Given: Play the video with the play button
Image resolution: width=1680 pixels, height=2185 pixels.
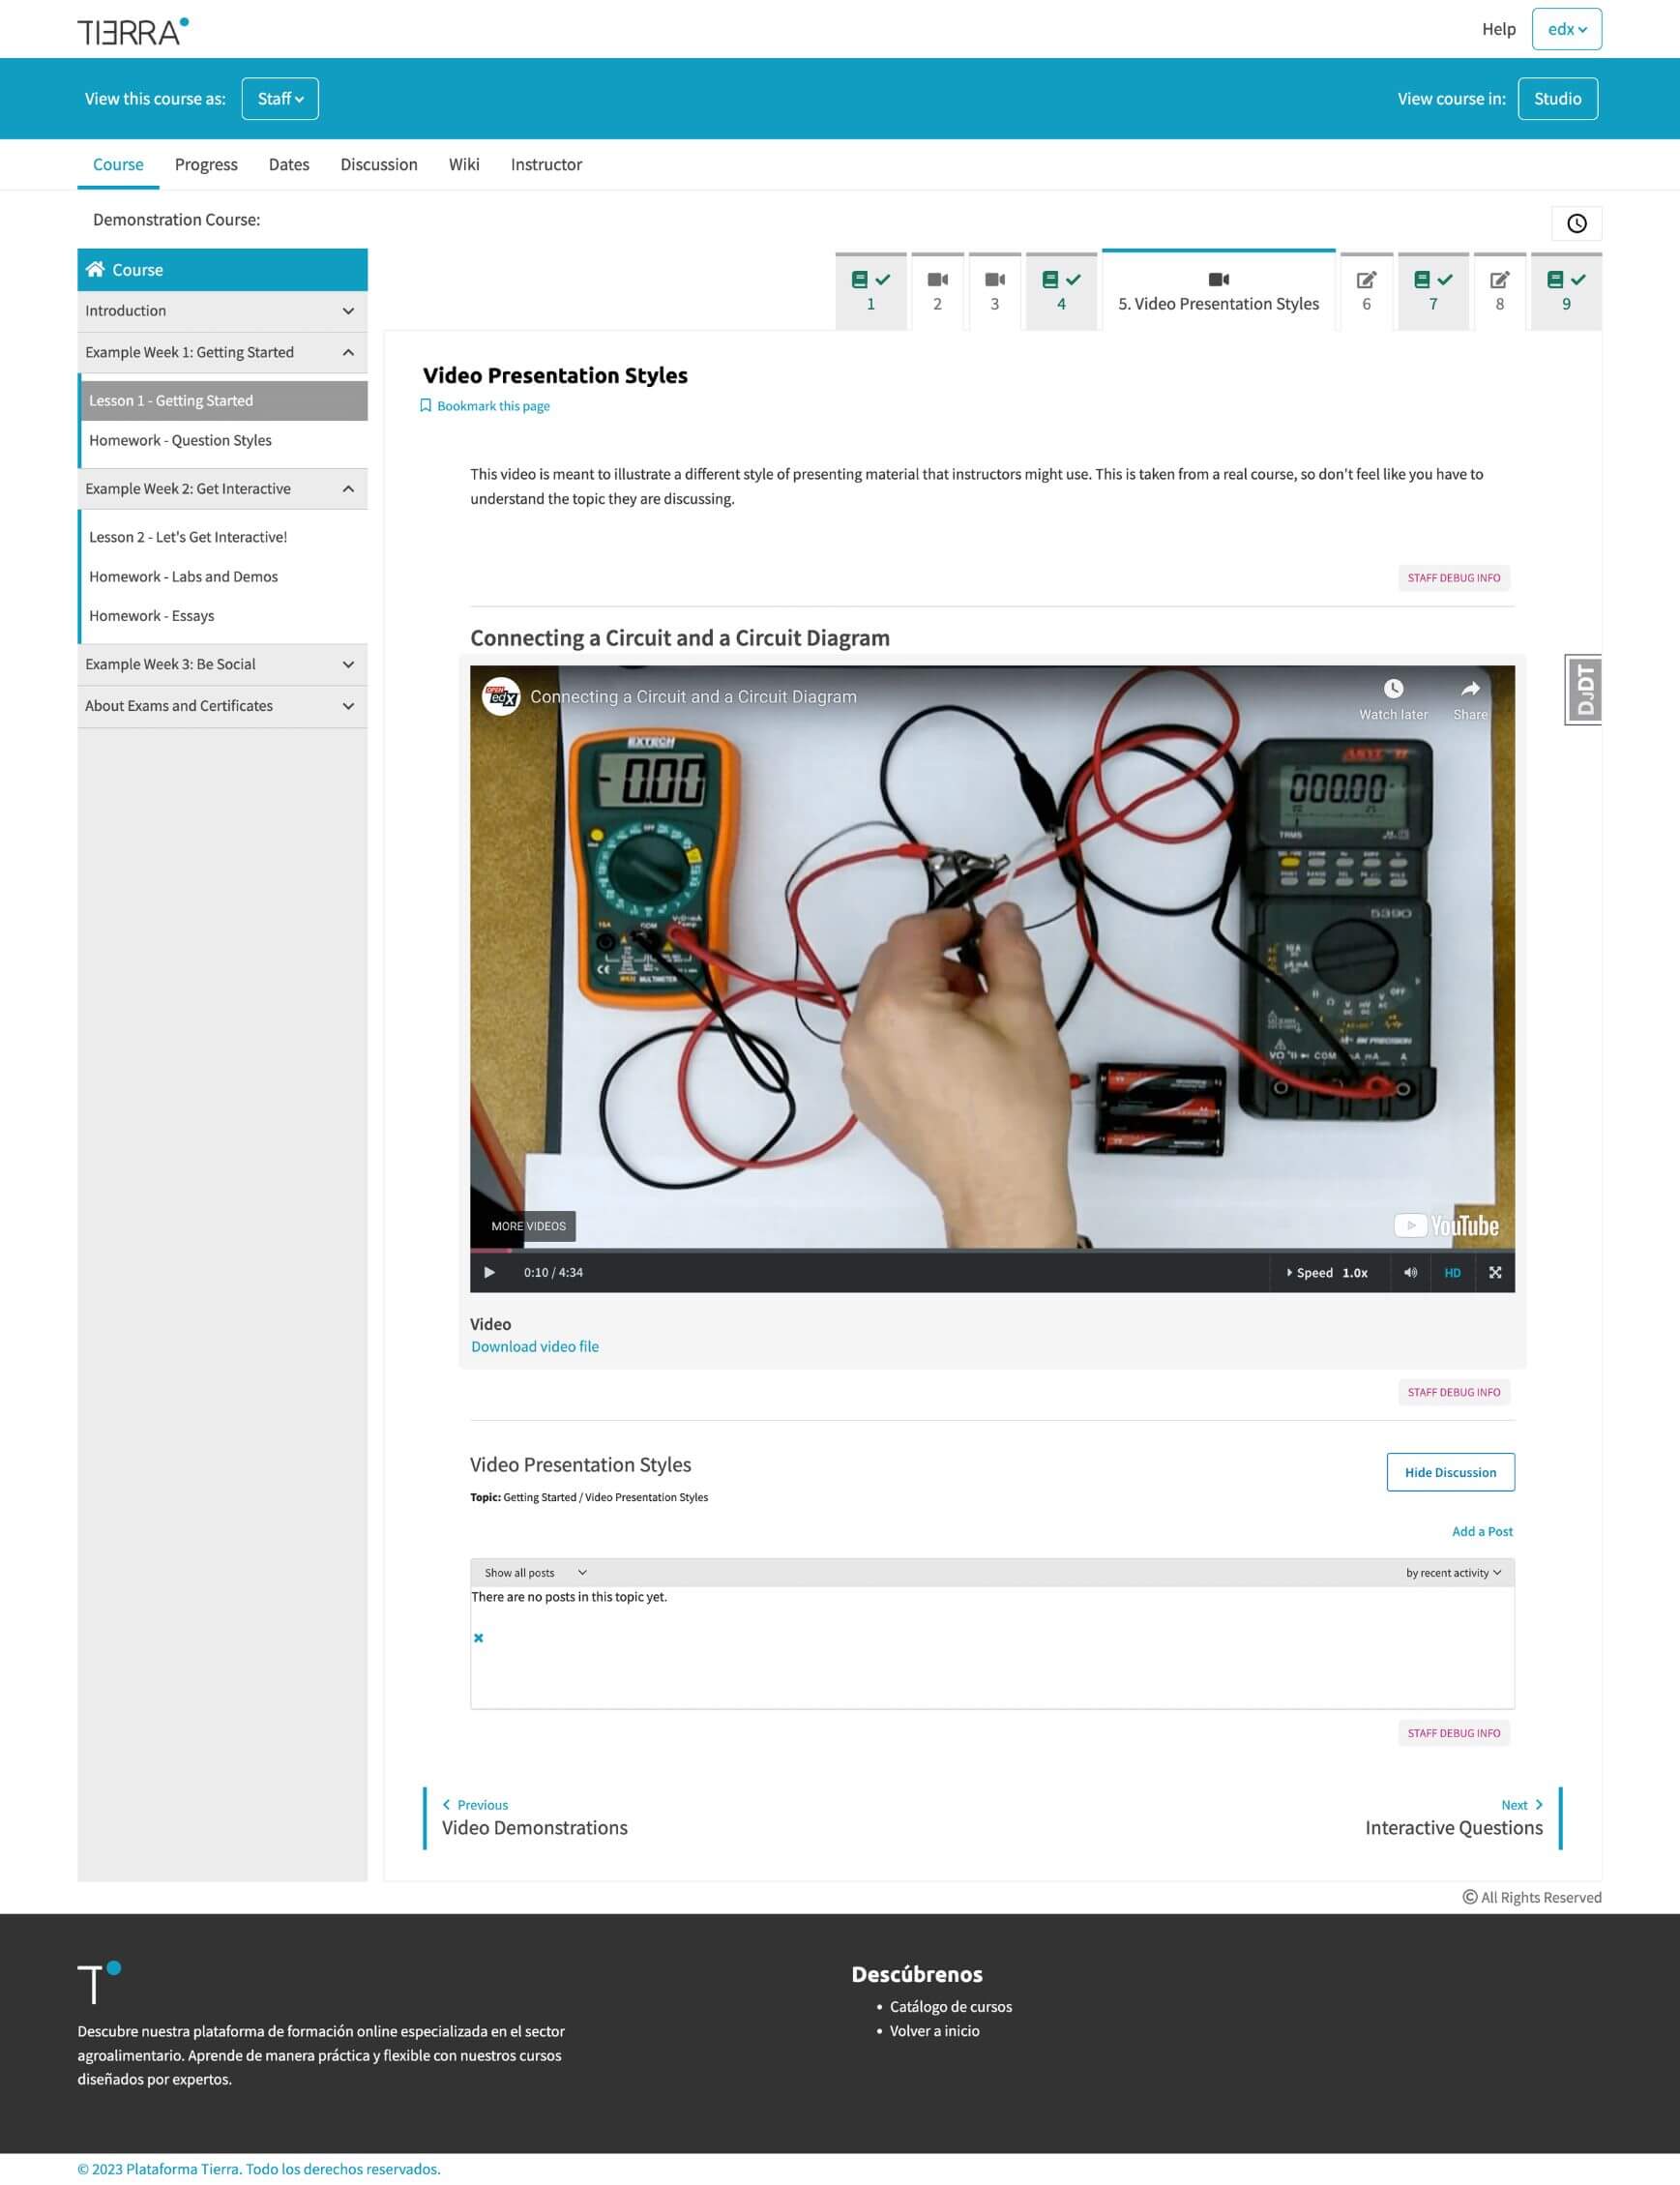Looking at the screenshot, I should click(489, 1272).
